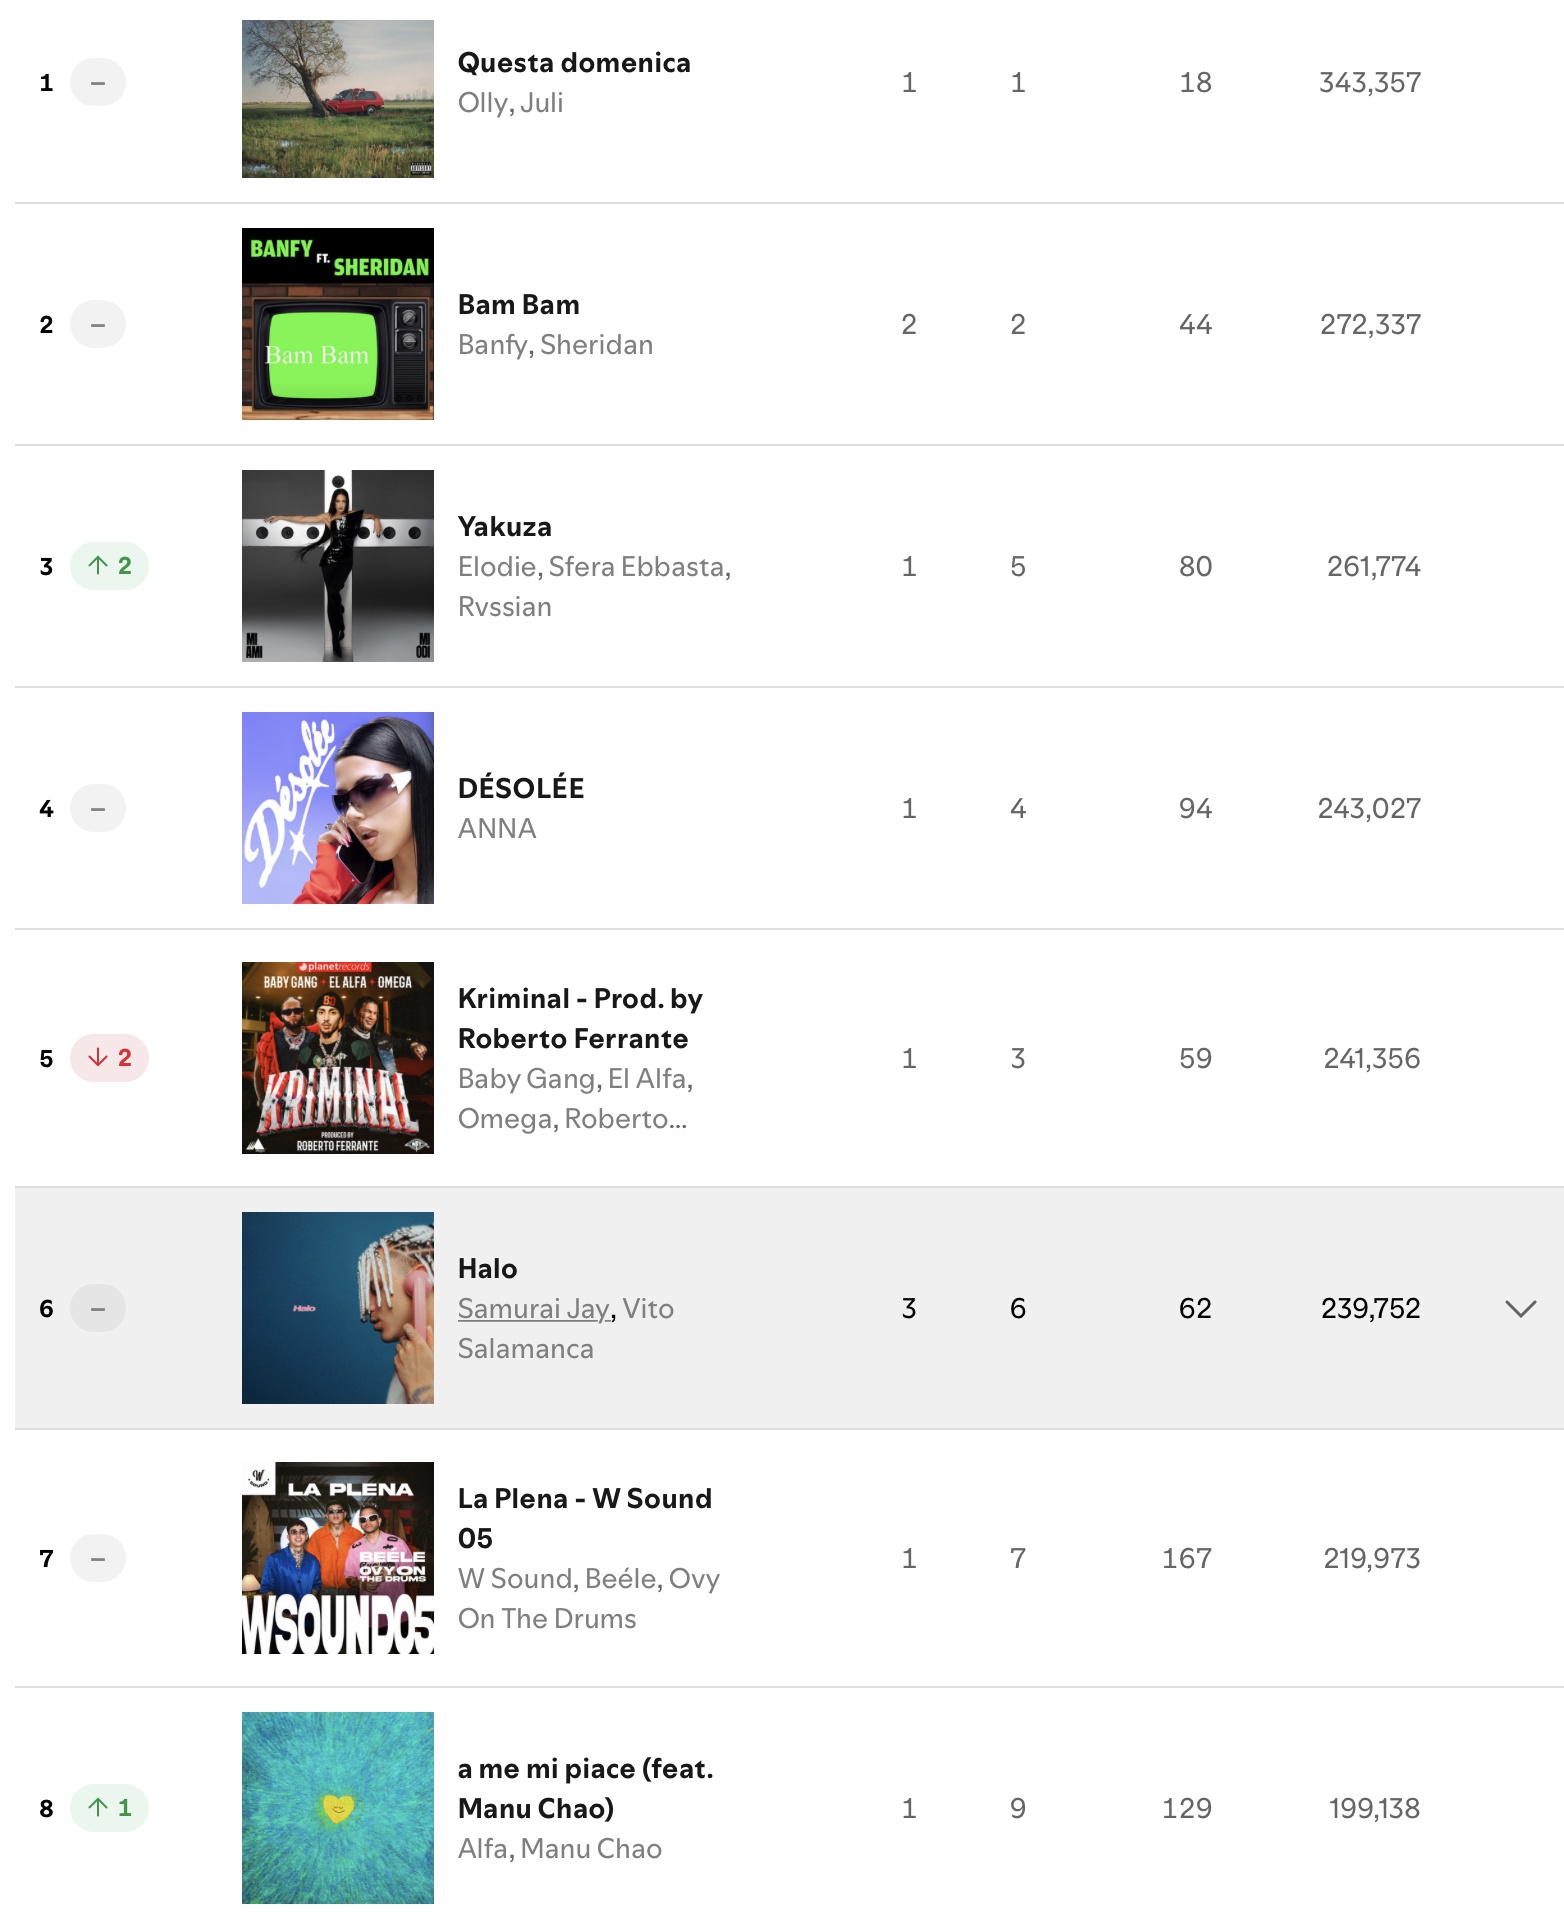The image size is (1564, 1918).
Task: Click the up-one badge on a me mi piace
Action: point(109,1808)
